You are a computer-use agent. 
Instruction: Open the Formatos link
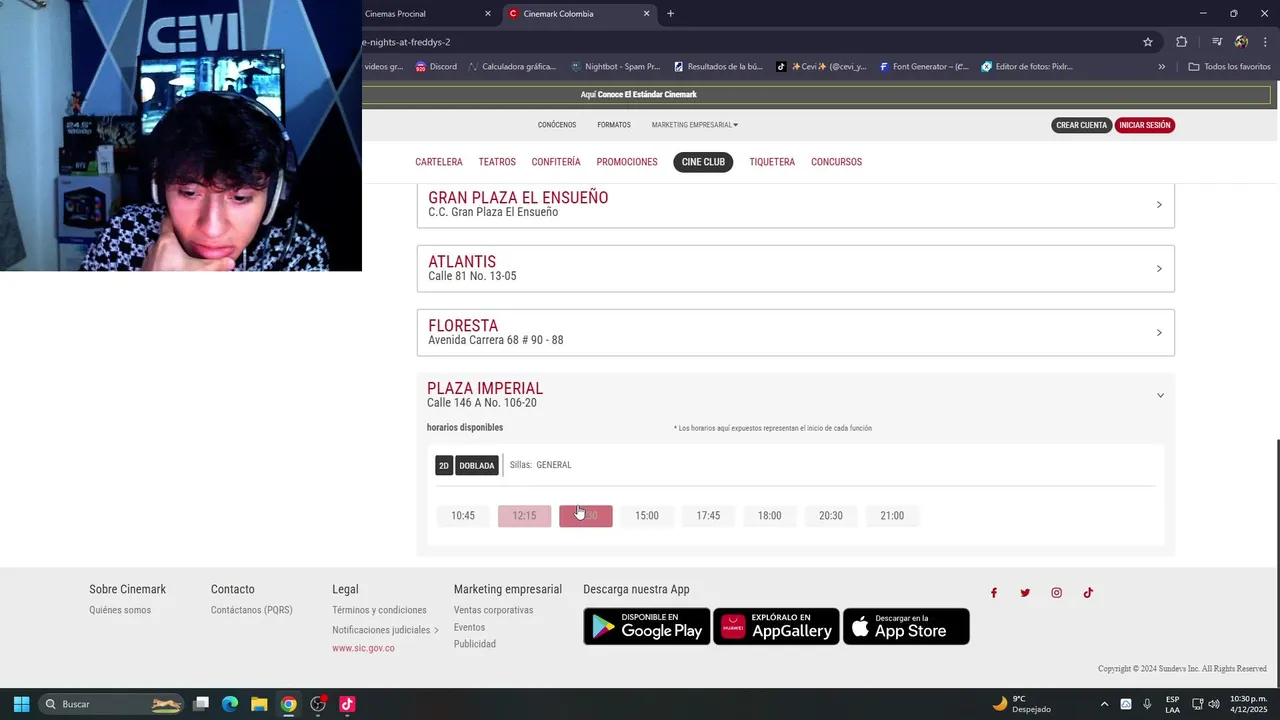coord(614,125)
